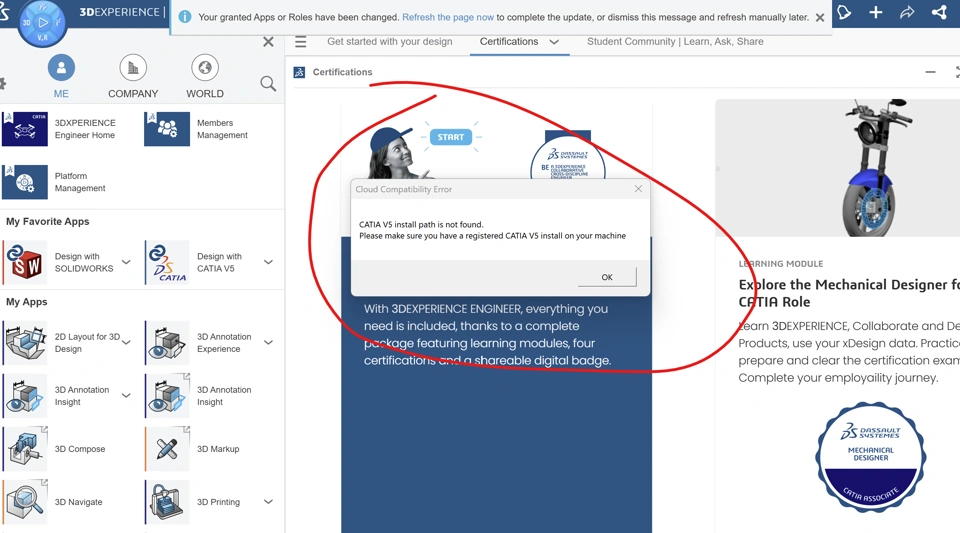Image resolution: width=960 pixels, height=533 pixels.
Task: Click the Certifications widget icon
Action: (299, 72)
